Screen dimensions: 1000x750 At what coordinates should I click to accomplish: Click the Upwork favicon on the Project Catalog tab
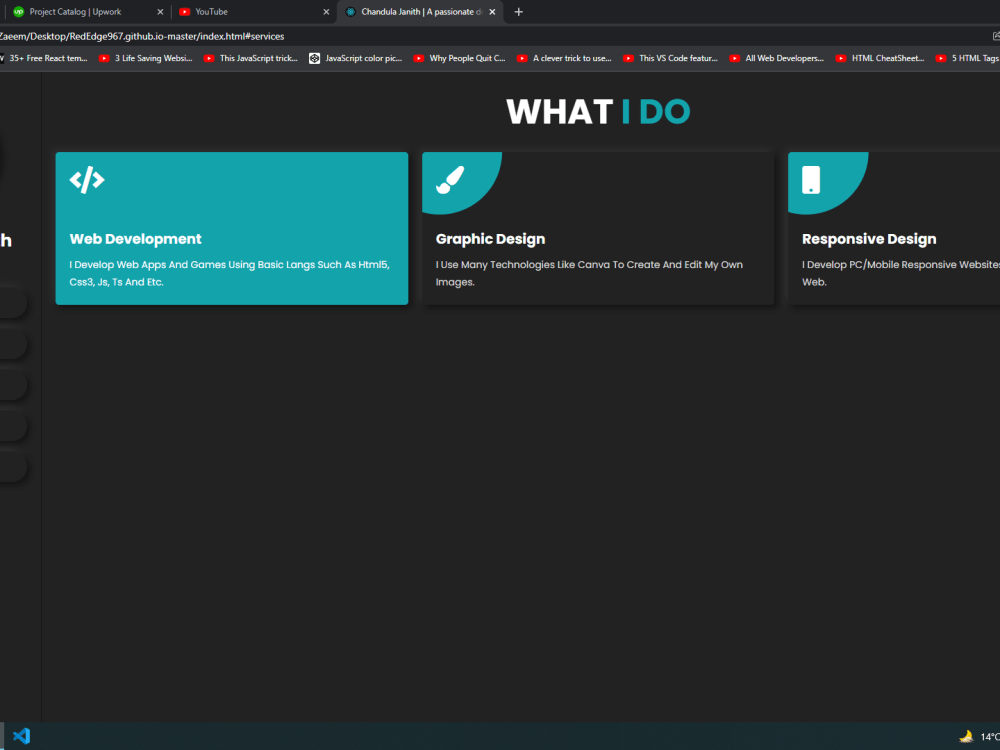(17, 12)
